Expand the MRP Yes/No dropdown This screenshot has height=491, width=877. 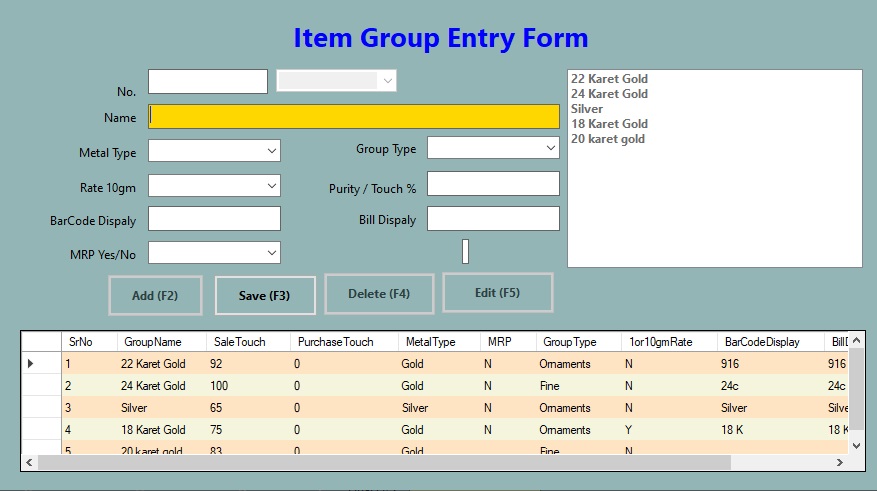[214, 253]
